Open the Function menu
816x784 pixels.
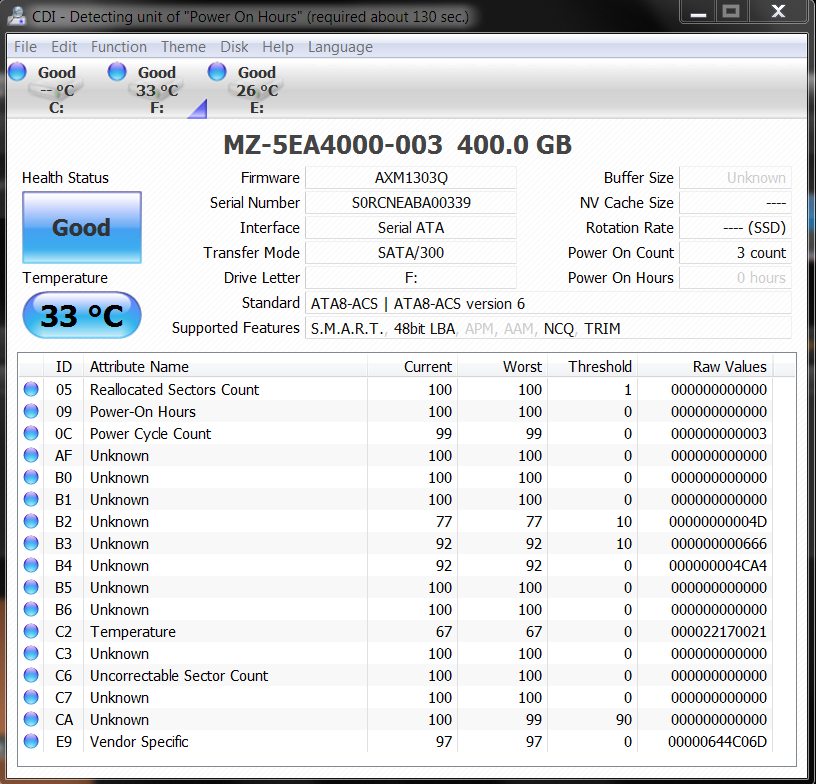(x=118, y=47)
